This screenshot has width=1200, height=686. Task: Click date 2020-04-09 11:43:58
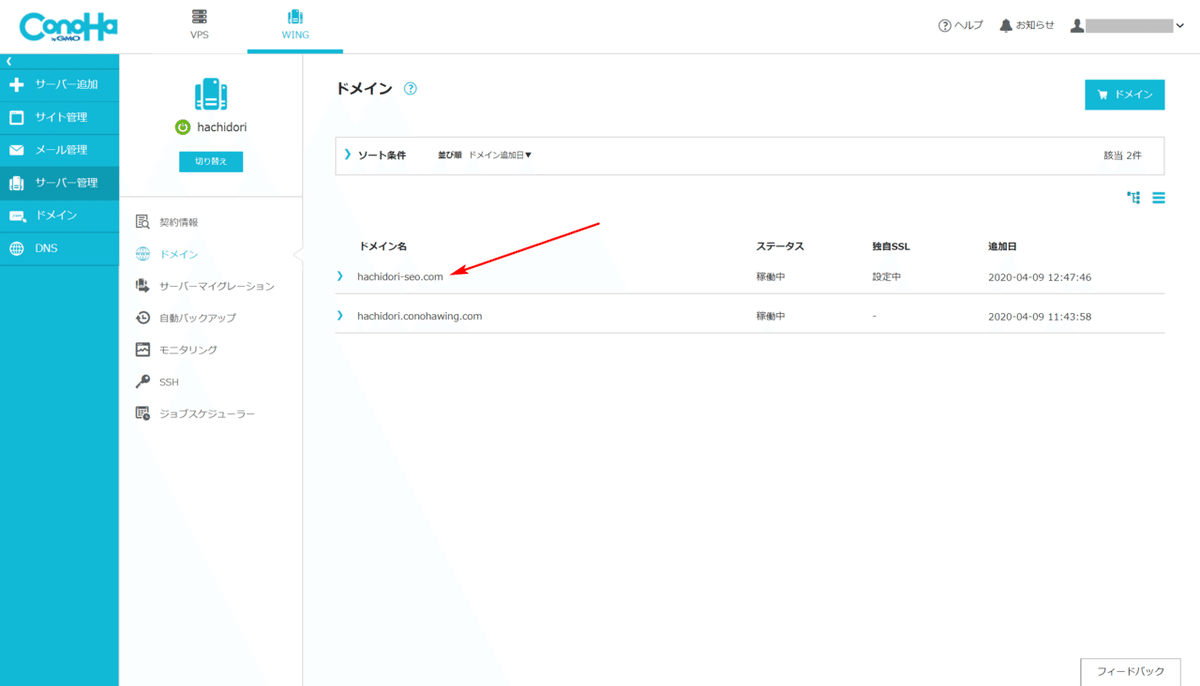tap(1039, 317)
